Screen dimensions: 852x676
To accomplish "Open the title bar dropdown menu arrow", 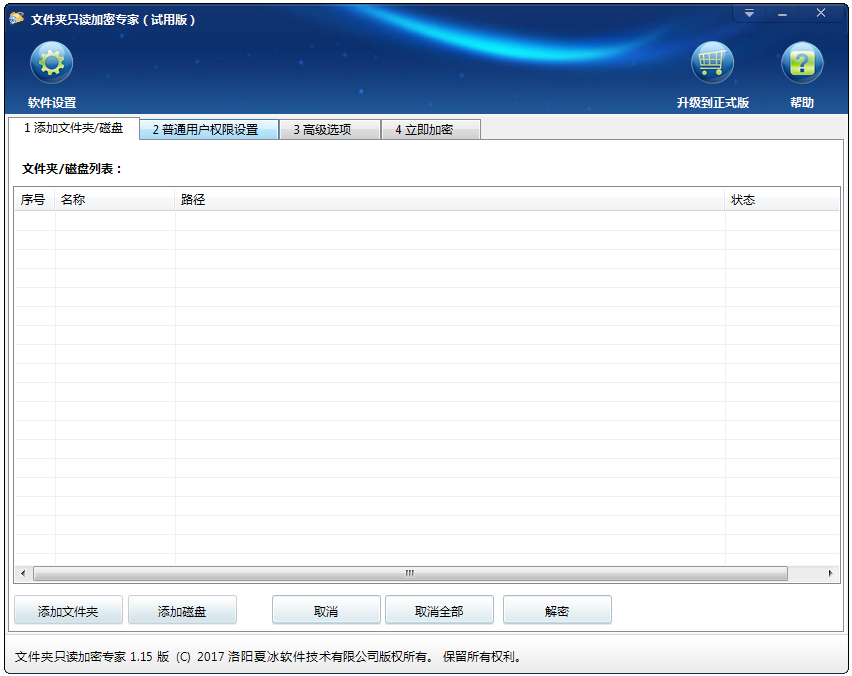I will click(749, 13).
